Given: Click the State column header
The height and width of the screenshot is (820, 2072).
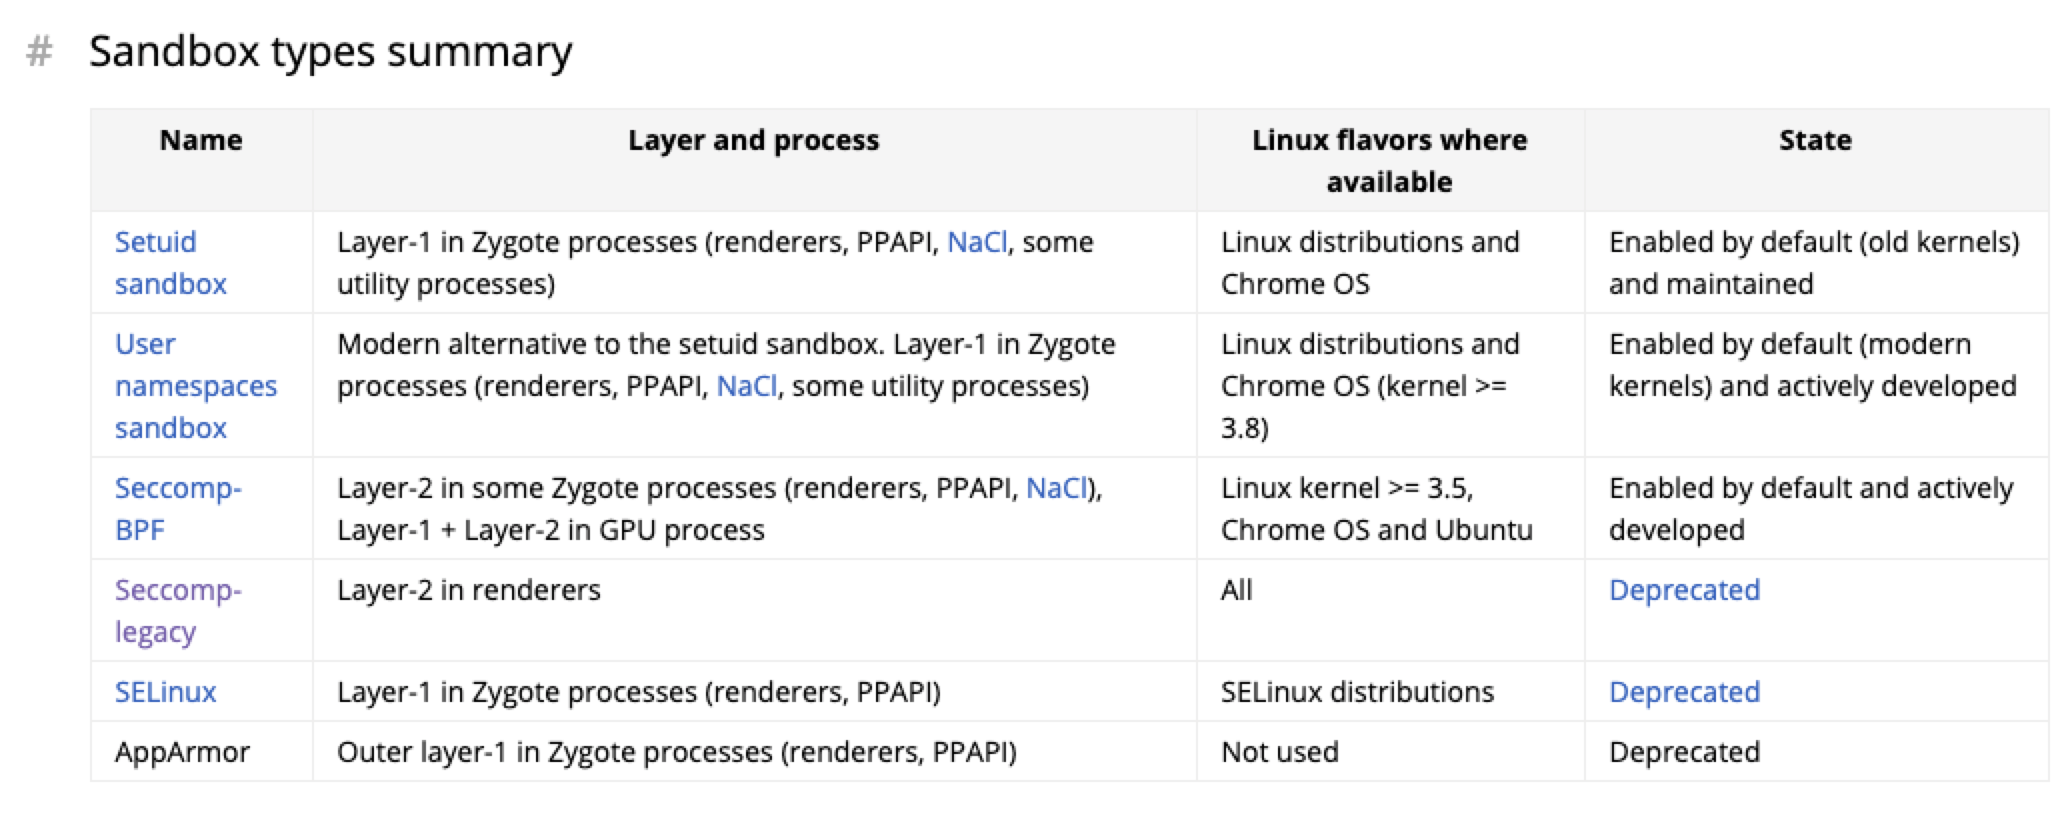Looking at the screenshot, I should tap(1815, 140).
